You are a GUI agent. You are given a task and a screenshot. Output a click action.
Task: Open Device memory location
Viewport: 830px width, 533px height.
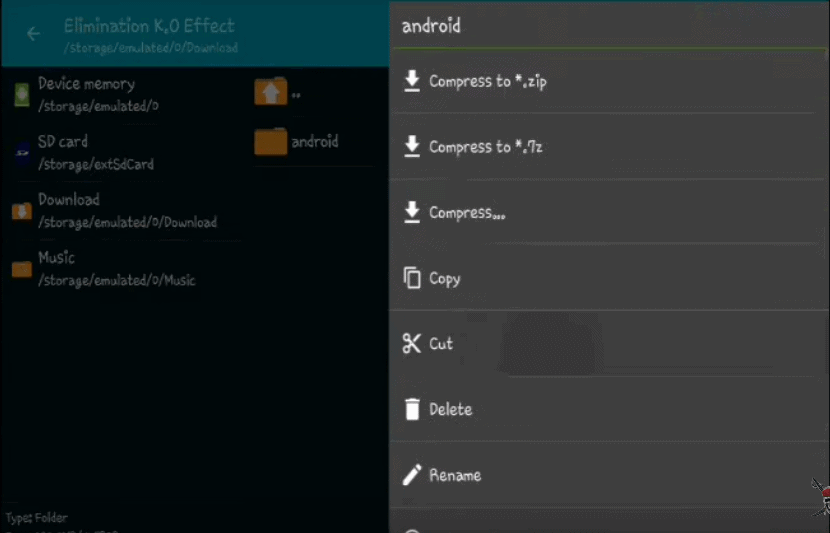click(124, 95)
